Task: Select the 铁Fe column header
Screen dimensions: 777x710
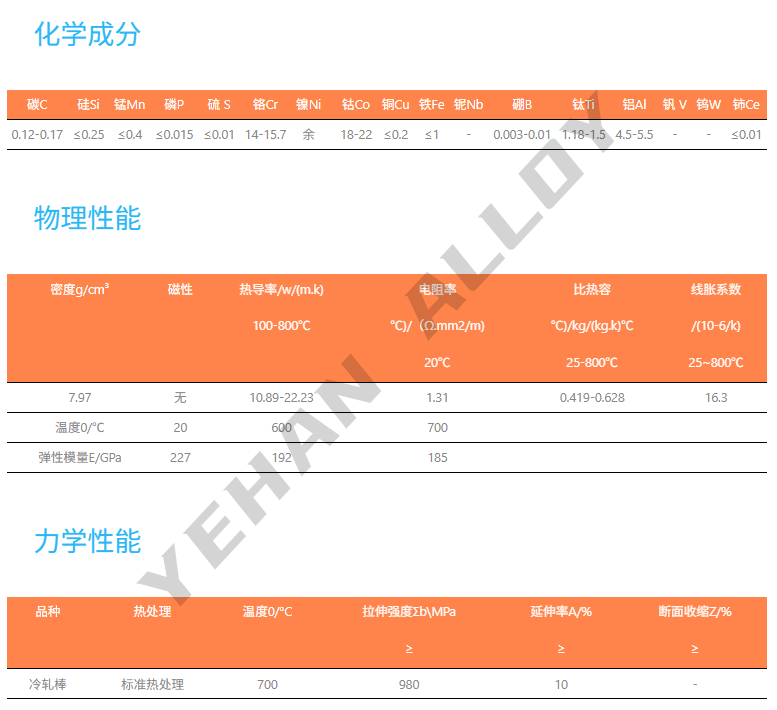Action: click(x=432, y=105)
